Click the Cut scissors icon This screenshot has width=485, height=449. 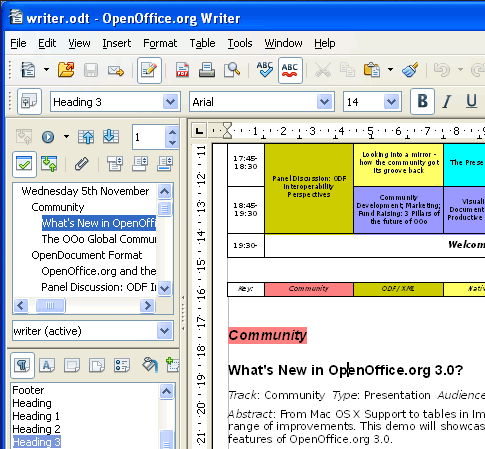[323, 70]
